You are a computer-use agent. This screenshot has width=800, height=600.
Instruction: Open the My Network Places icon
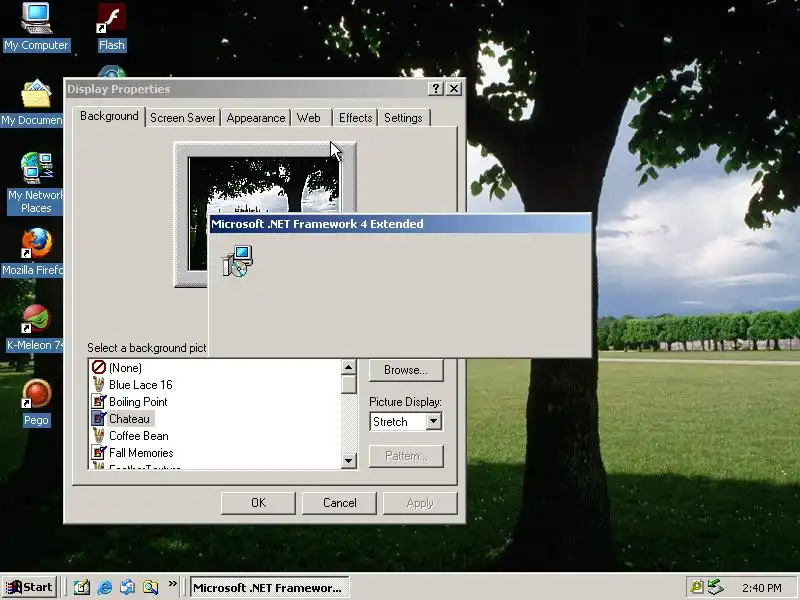click(x=36, y=168)
